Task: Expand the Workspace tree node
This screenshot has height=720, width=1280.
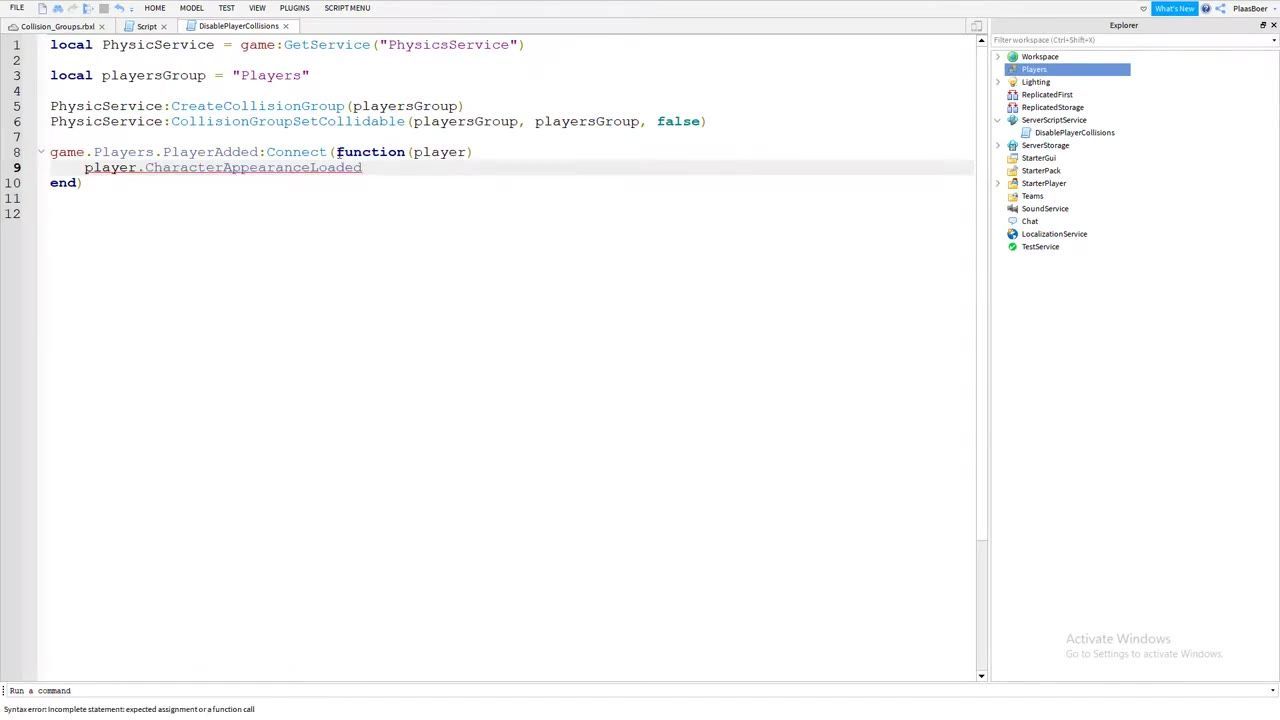Action: pos(998,57)
